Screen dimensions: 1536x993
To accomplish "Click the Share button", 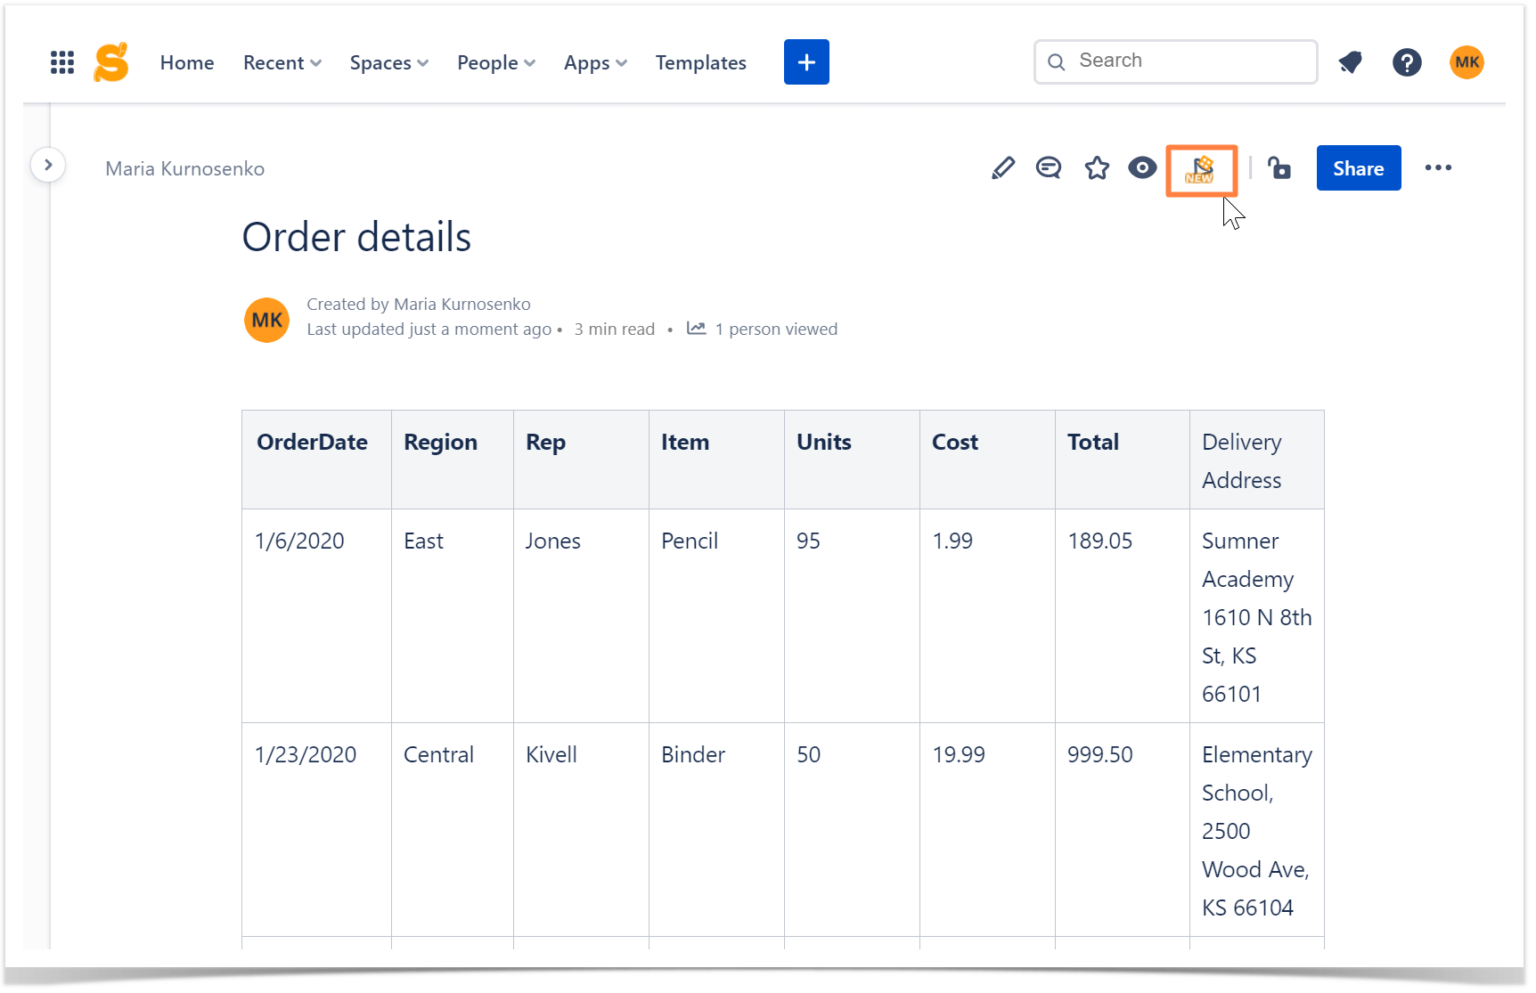I will [x=1358, y=168].
